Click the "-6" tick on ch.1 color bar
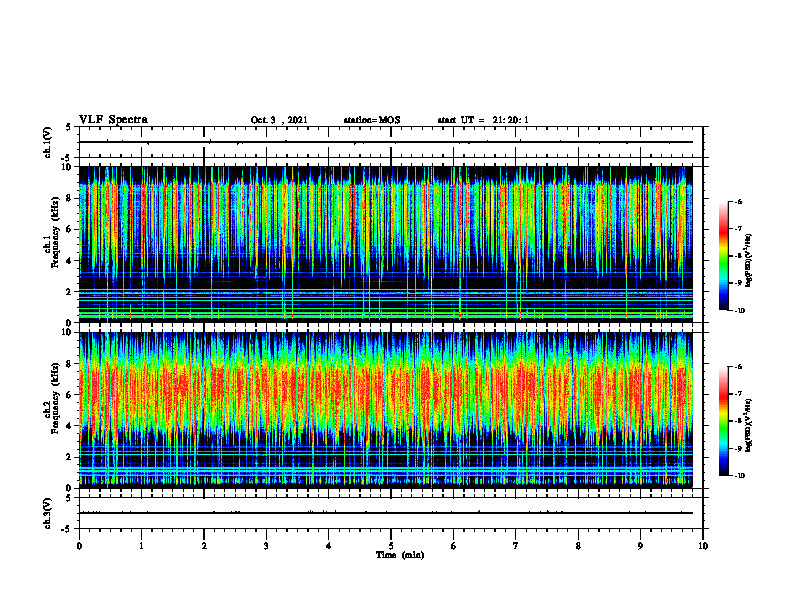Image resolution: width=792 pixels, height=612 pixels. [x=739, y=201]
